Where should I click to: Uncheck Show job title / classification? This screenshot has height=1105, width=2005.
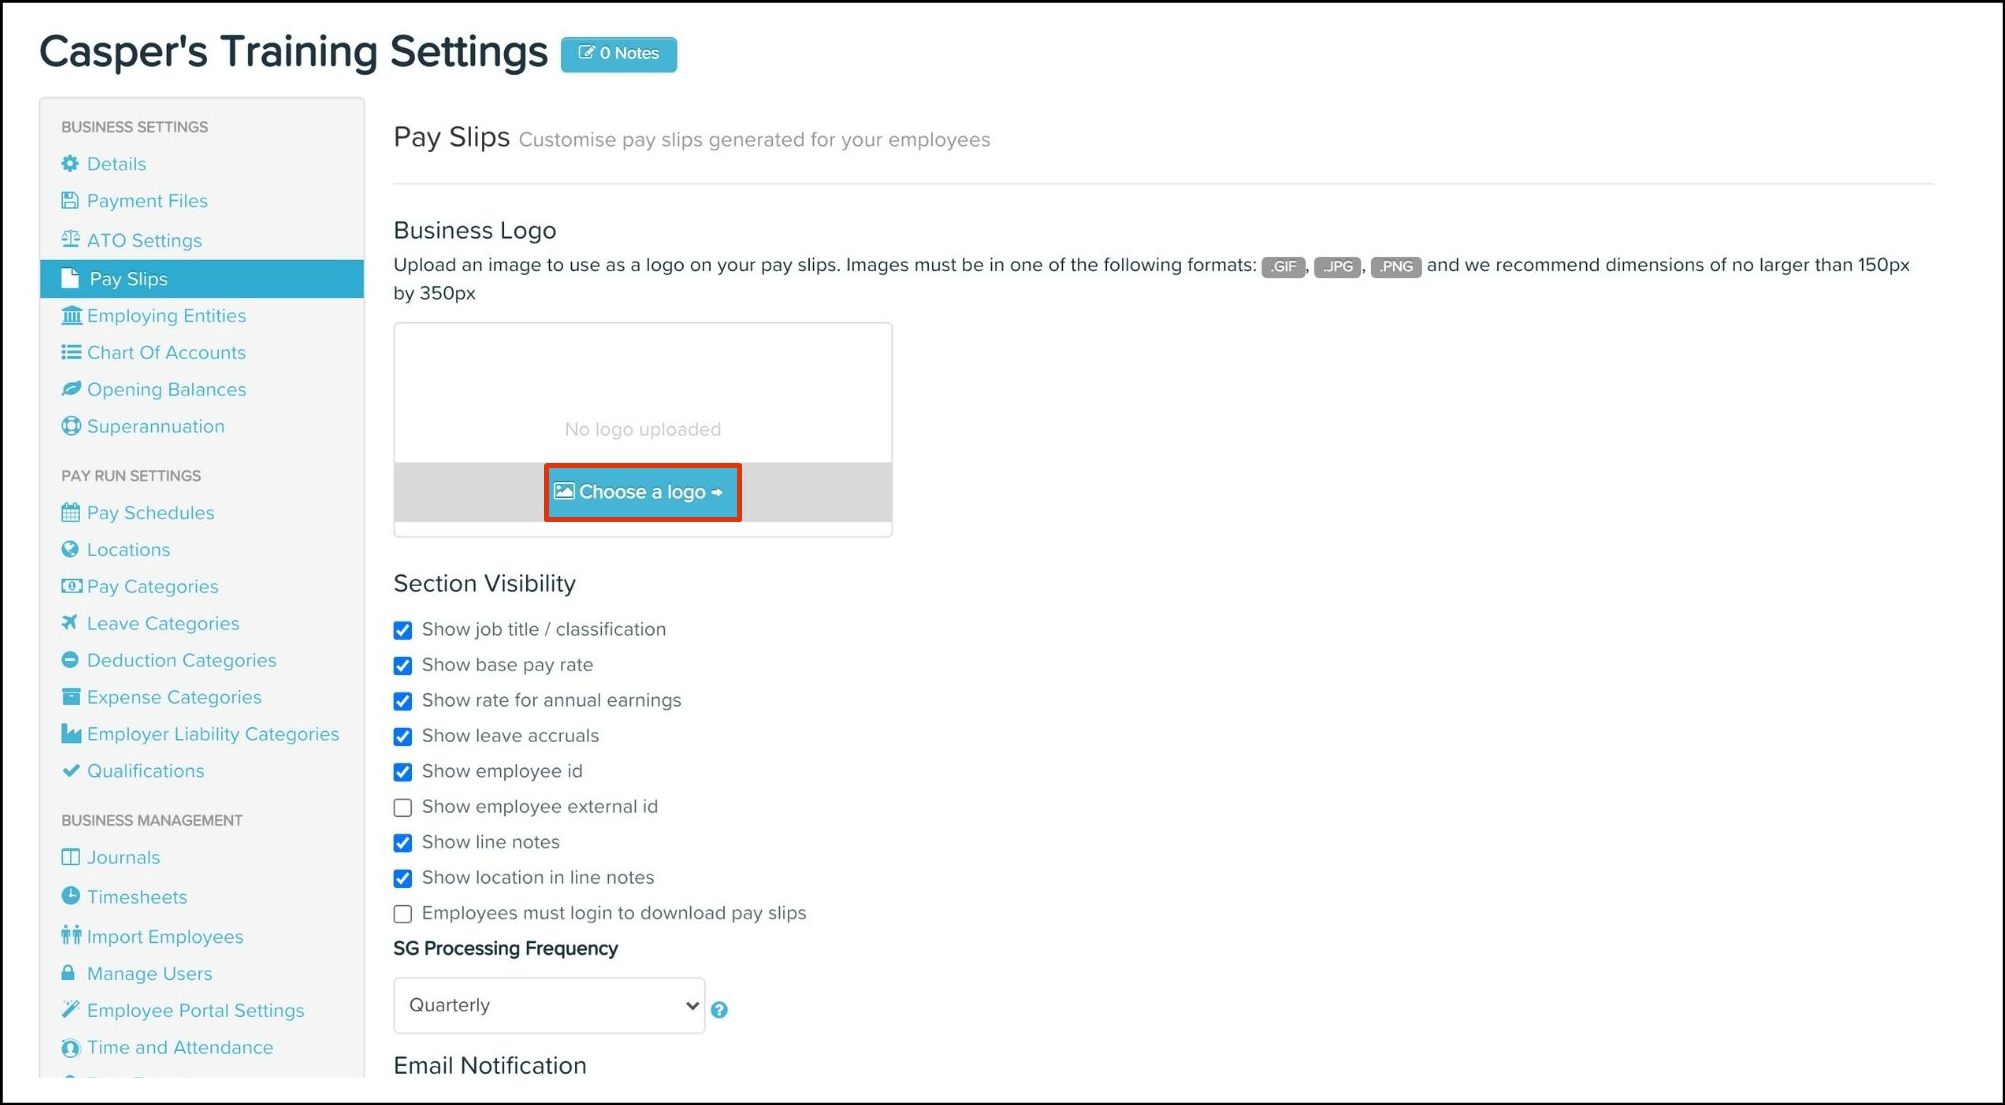point(403,630)
